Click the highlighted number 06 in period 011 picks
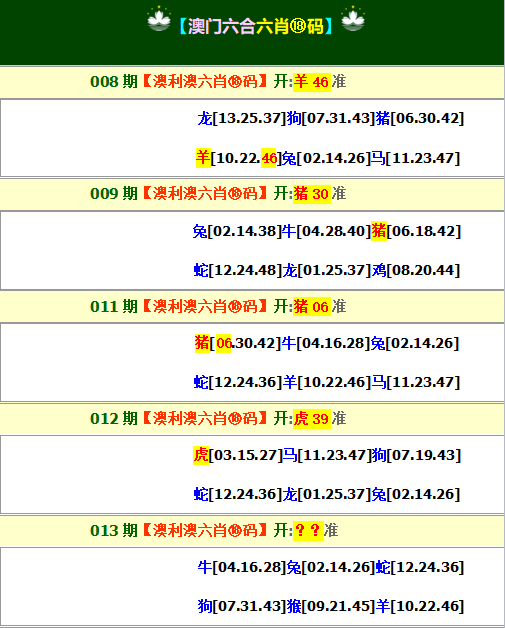The height and width of the screenshot is (628, 505). click(223, 343)
